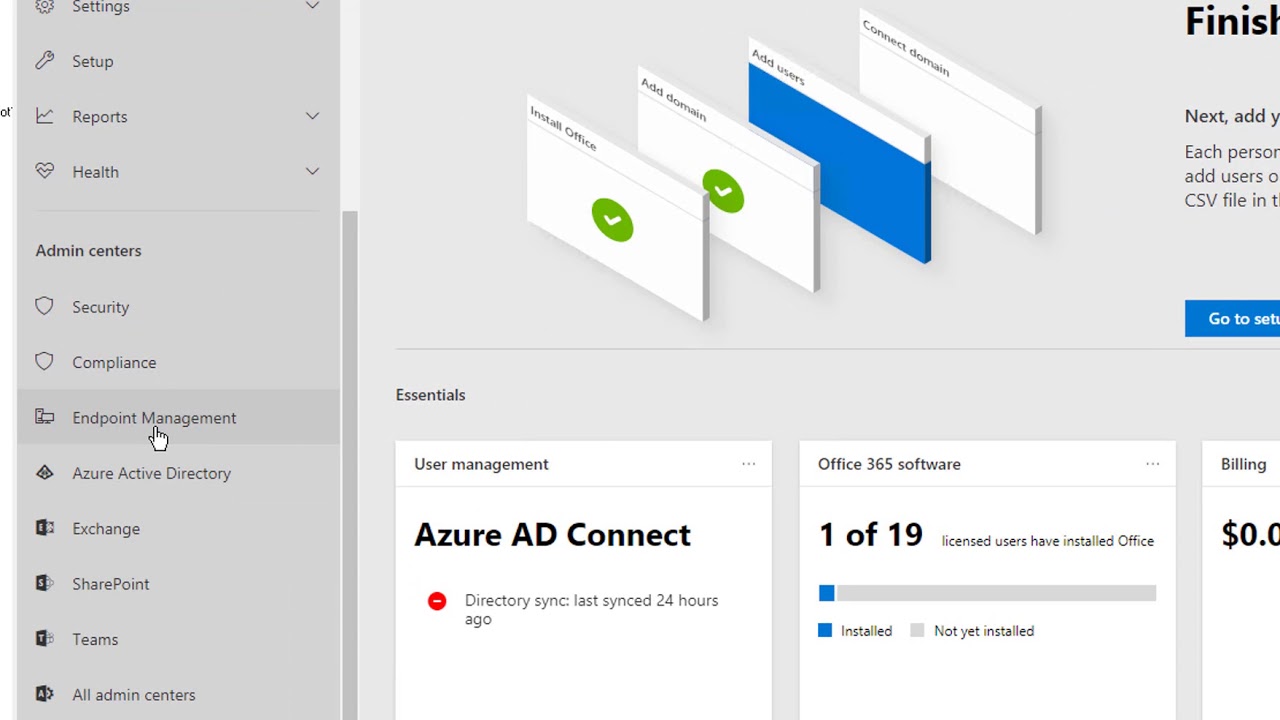This screenshot has width=1280, height=720.
Task: Open the Teams admin center
Action: (x=178, y=639)
